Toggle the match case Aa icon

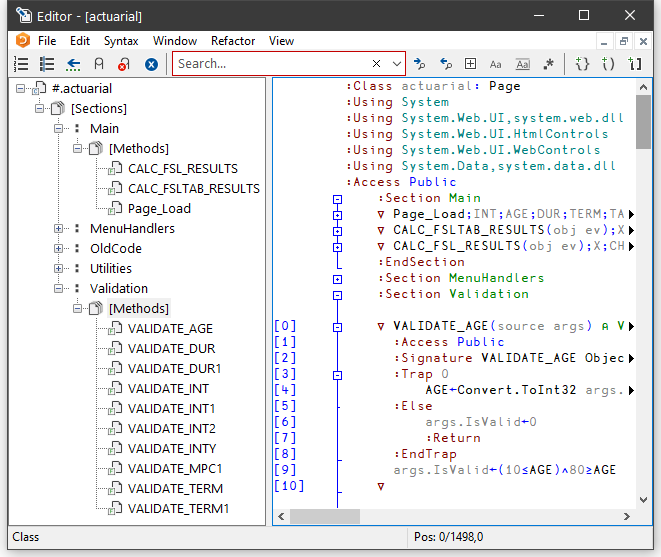(496, 64)
